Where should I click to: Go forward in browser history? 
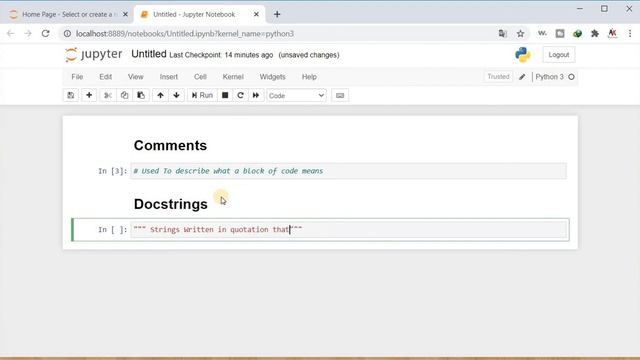tap(28, 33)
